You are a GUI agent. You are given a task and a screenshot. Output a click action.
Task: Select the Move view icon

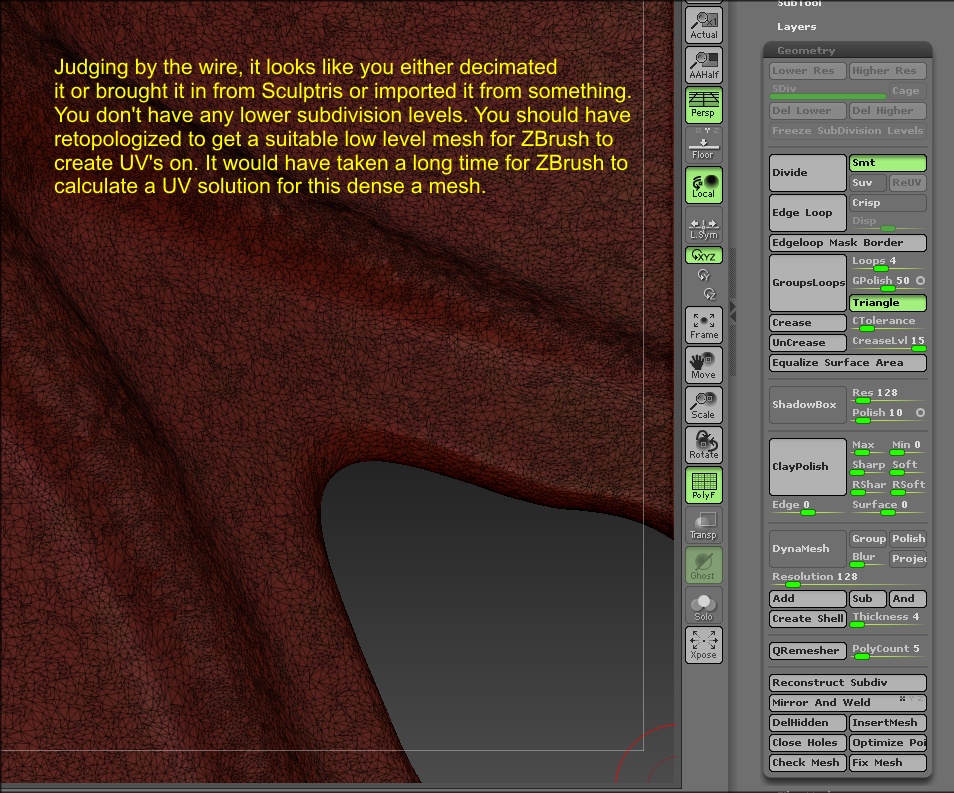tap(704, 365)
